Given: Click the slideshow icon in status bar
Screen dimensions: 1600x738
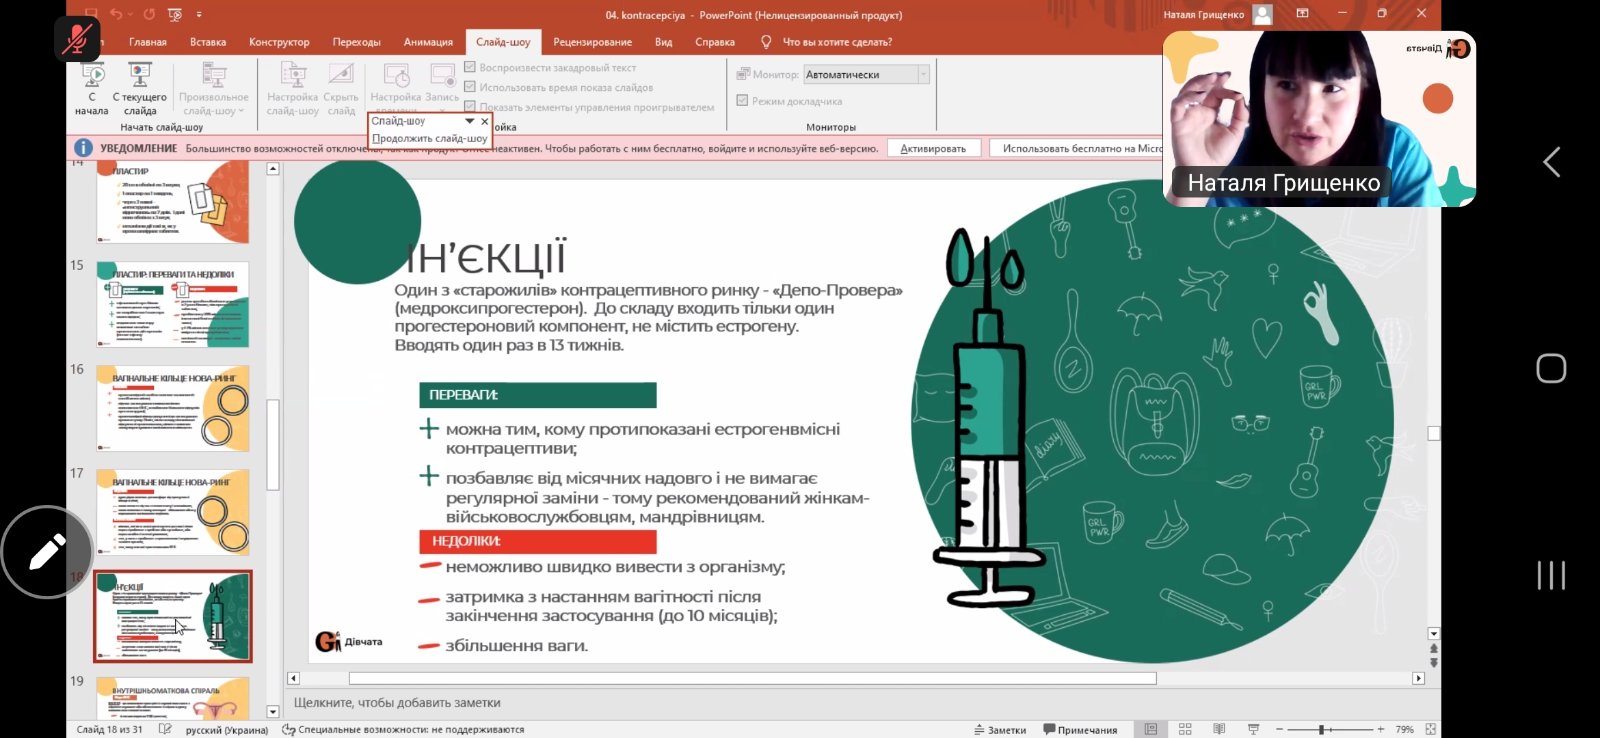Looking at the screenshot, I should coord(1253,729).
